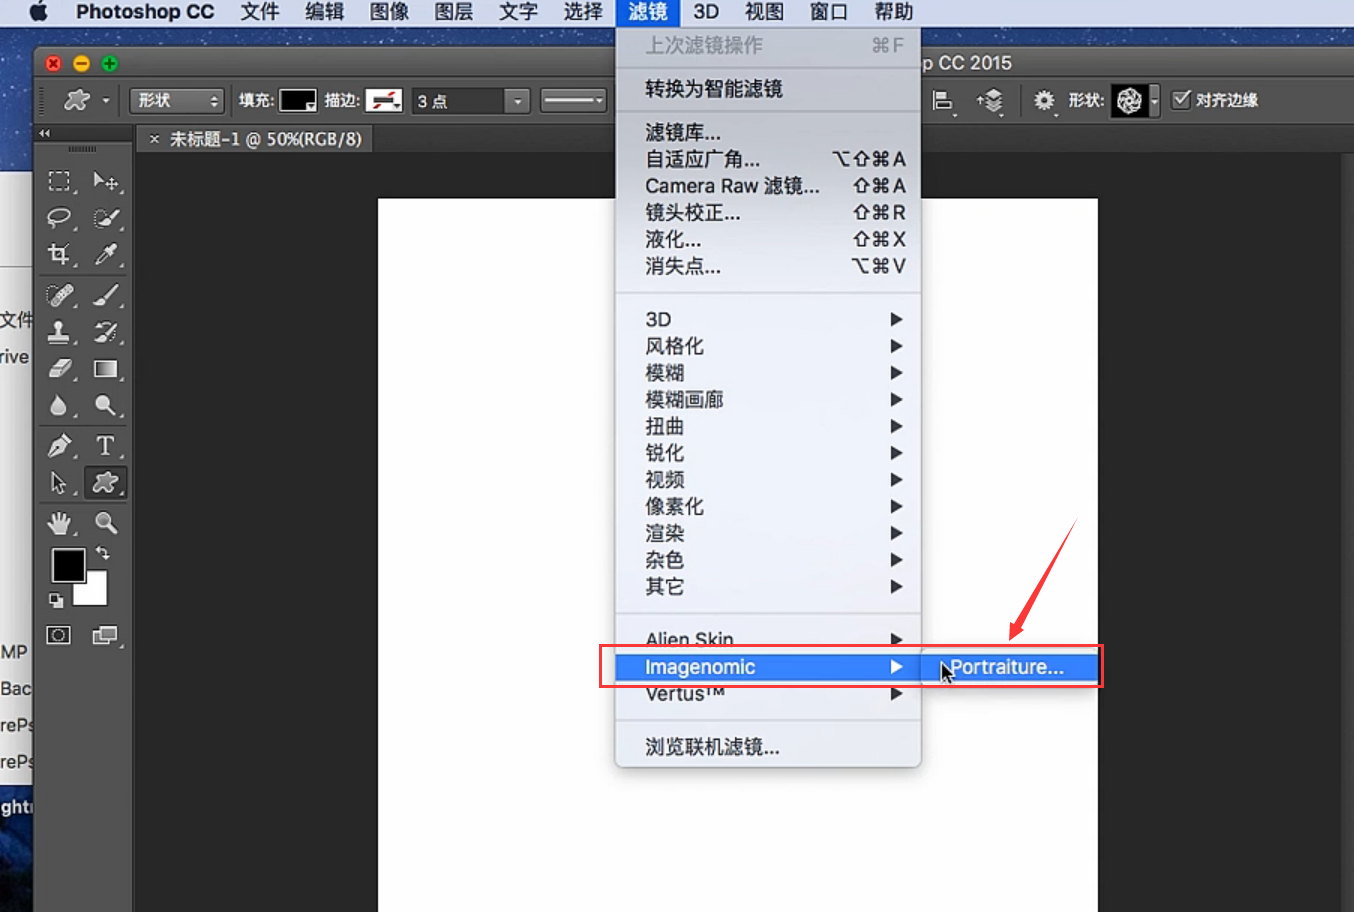Open the Apple menu
This screenshot has width=1354, height=912.
coord(38,12)
